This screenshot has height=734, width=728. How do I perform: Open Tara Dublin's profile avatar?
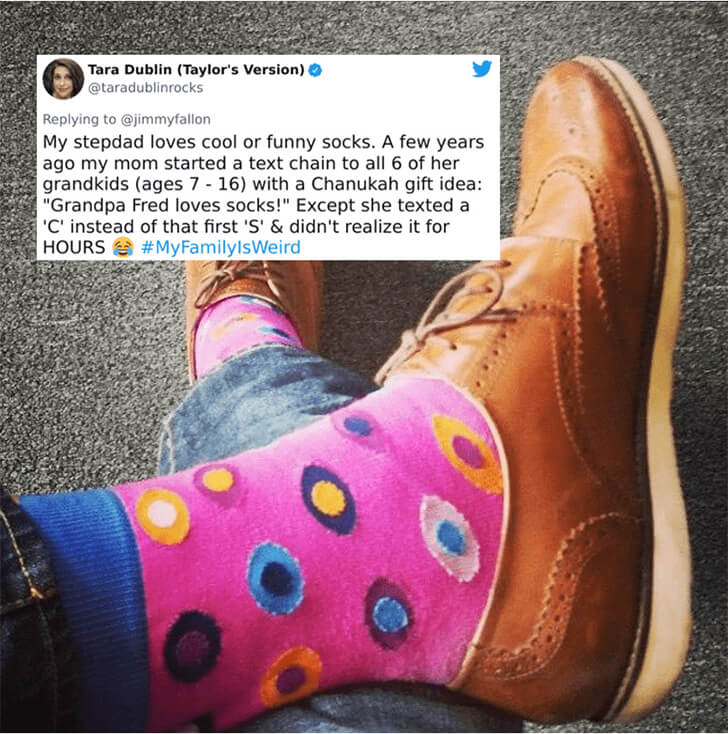pyautogui.click(x=63, y=79)
